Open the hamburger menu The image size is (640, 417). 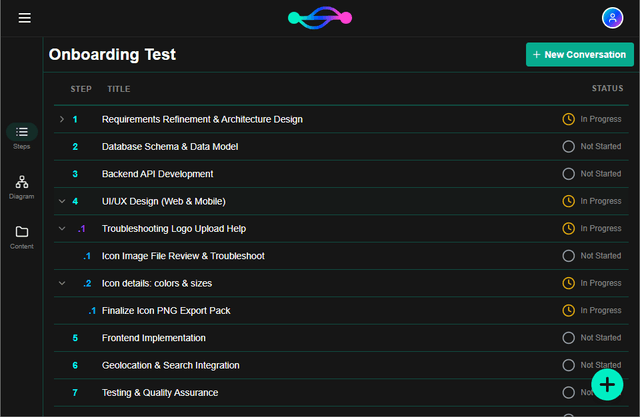(24, 18)
